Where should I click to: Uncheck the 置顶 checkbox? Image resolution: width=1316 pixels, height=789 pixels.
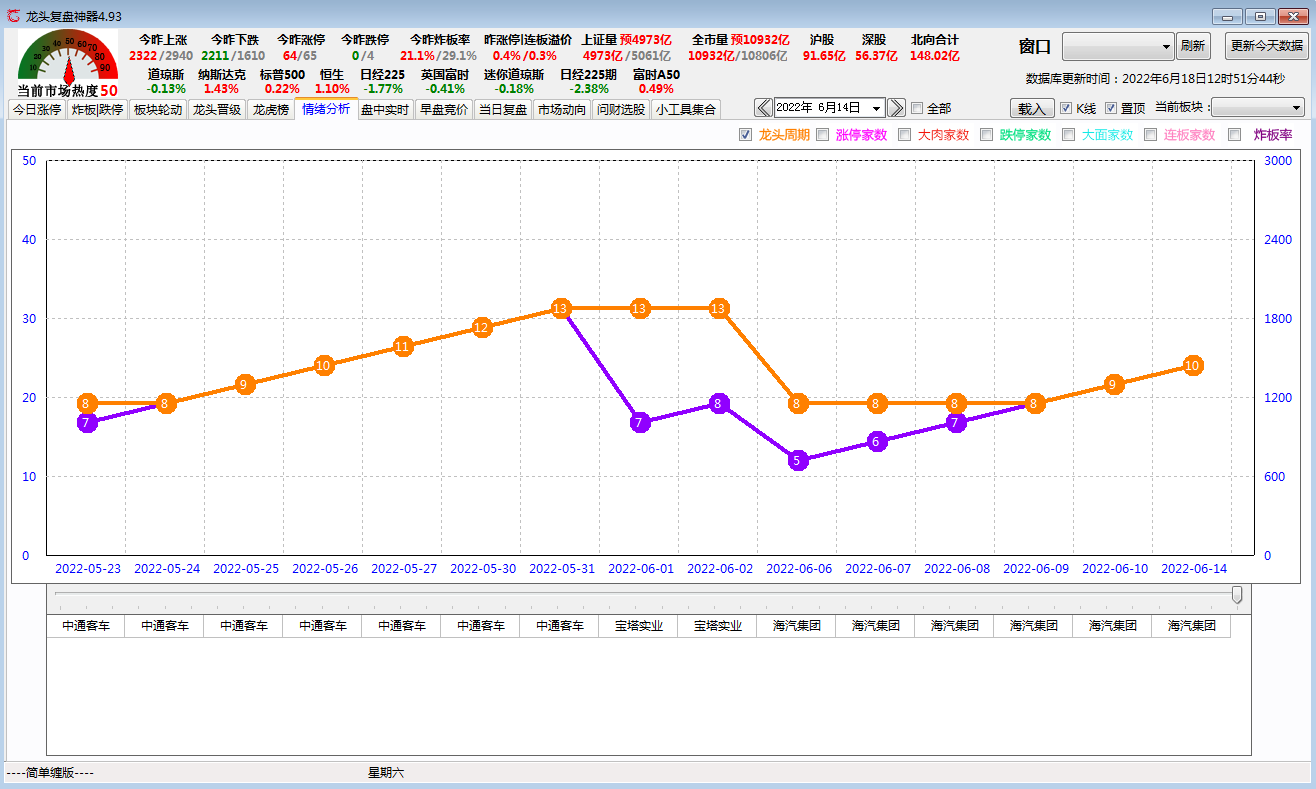pos(1111,108)
